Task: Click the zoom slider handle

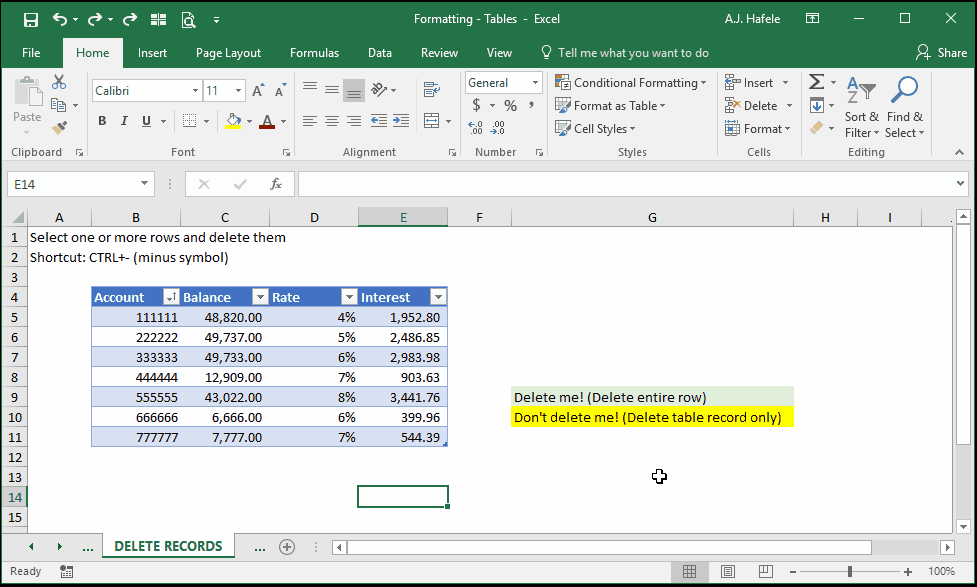Action: click(850, 571)
